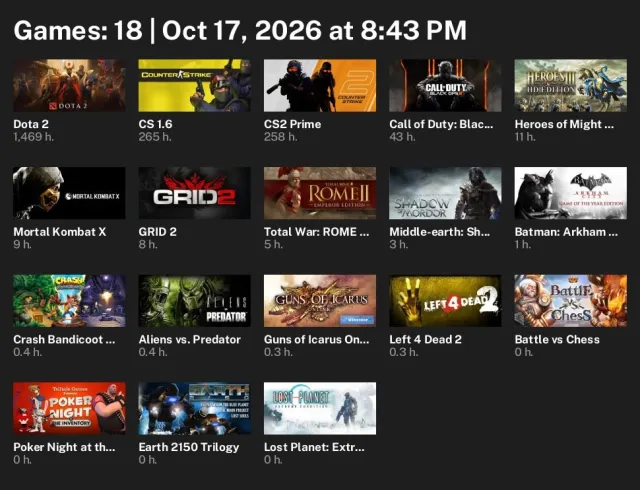Click the '1,469 h.' playtime value
Viewport: 640px width, 490px height.
(33, 137)
